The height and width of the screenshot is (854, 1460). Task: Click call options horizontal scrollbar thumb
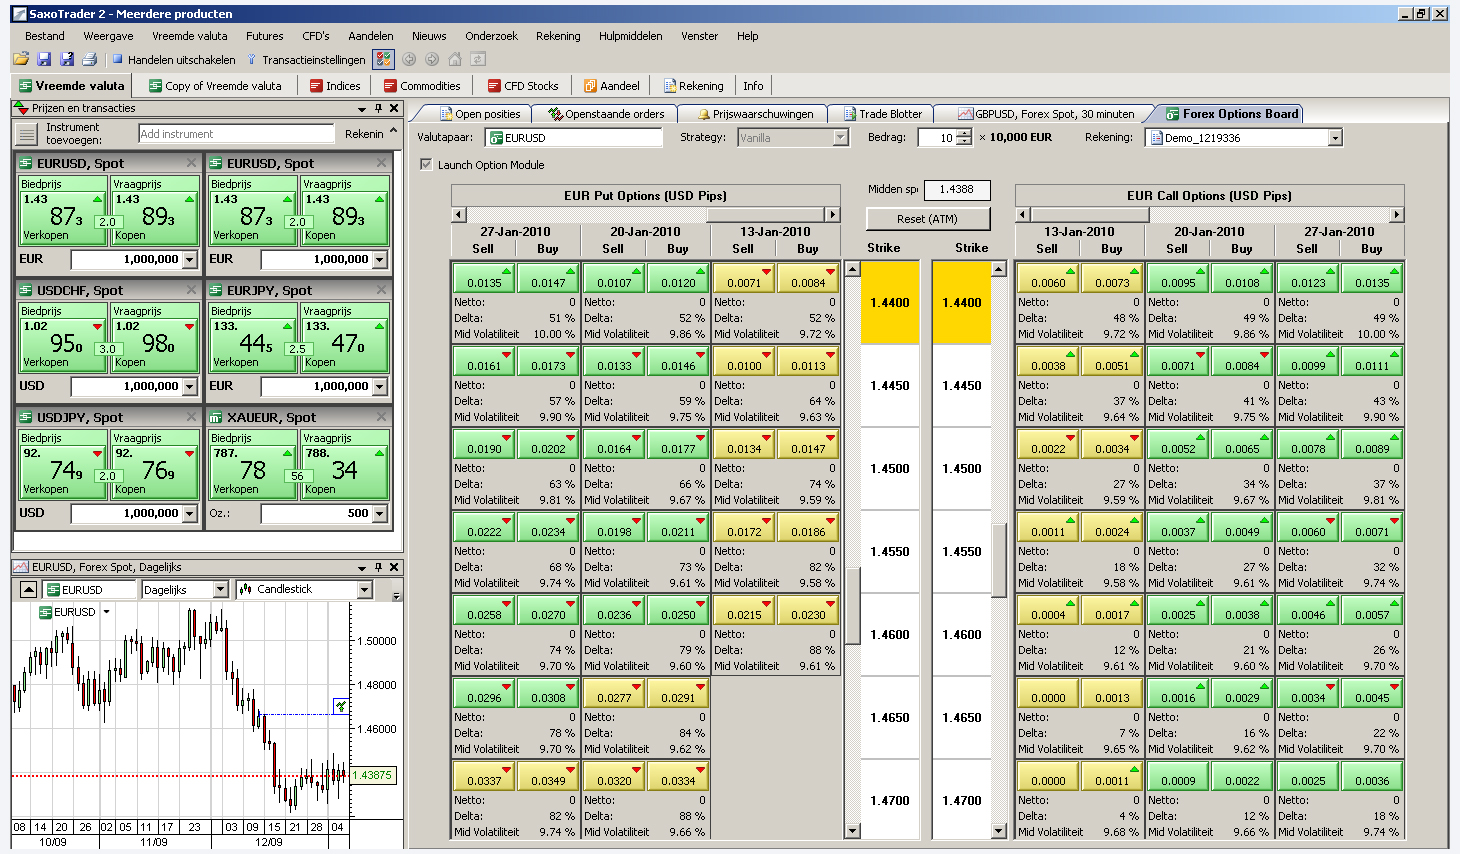click(x=1089, y=214)
